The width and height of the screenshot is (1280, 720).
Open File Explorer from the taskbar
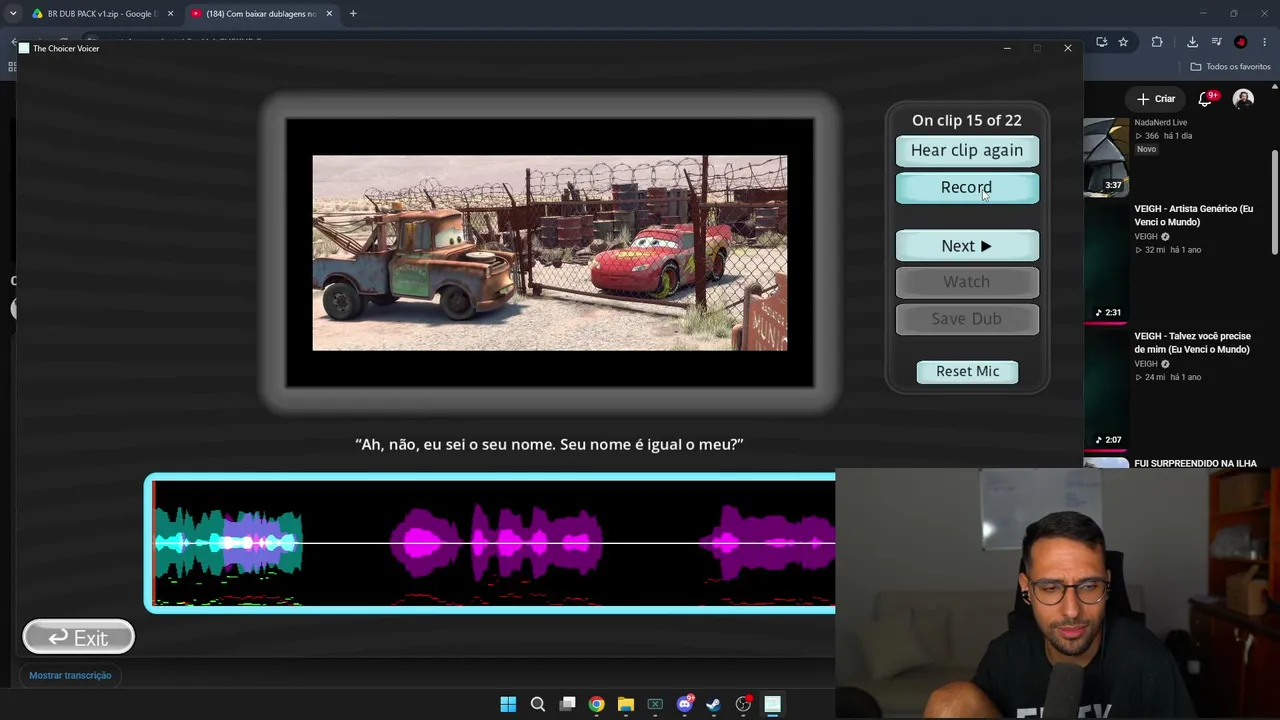click(x=626, y=704)
